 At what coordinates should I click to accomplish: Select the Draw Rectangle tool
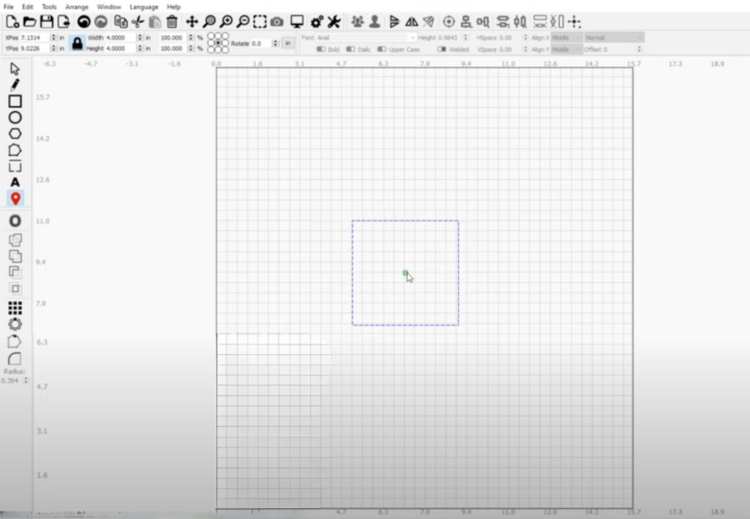(15, 101)
